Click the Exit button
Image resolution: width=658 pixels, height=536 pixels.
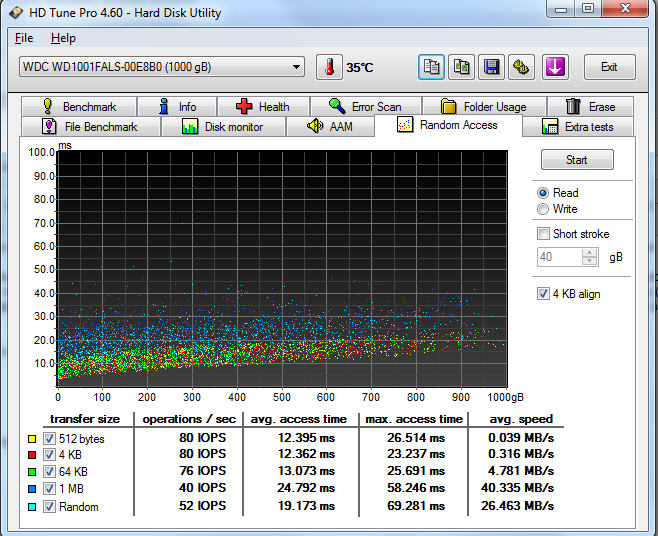(x=608, y=67)
